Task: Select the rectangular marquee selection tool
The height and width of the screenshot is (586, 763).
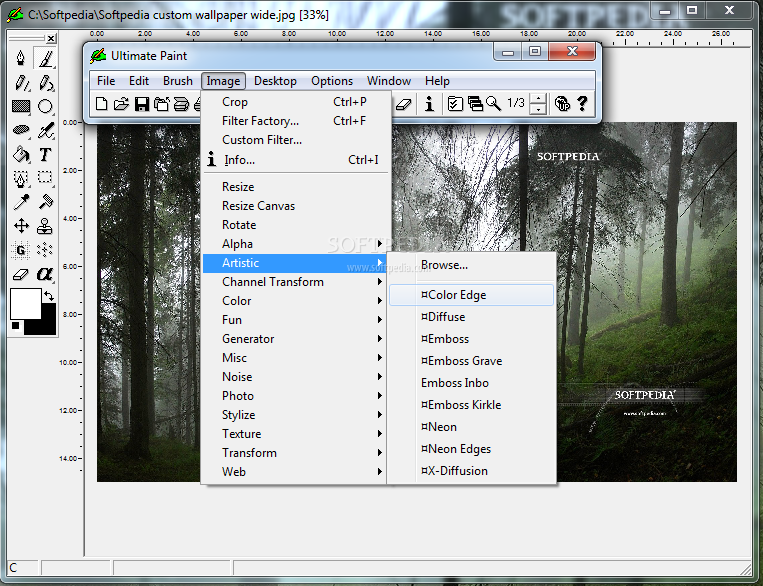Action: click(45, 177)
